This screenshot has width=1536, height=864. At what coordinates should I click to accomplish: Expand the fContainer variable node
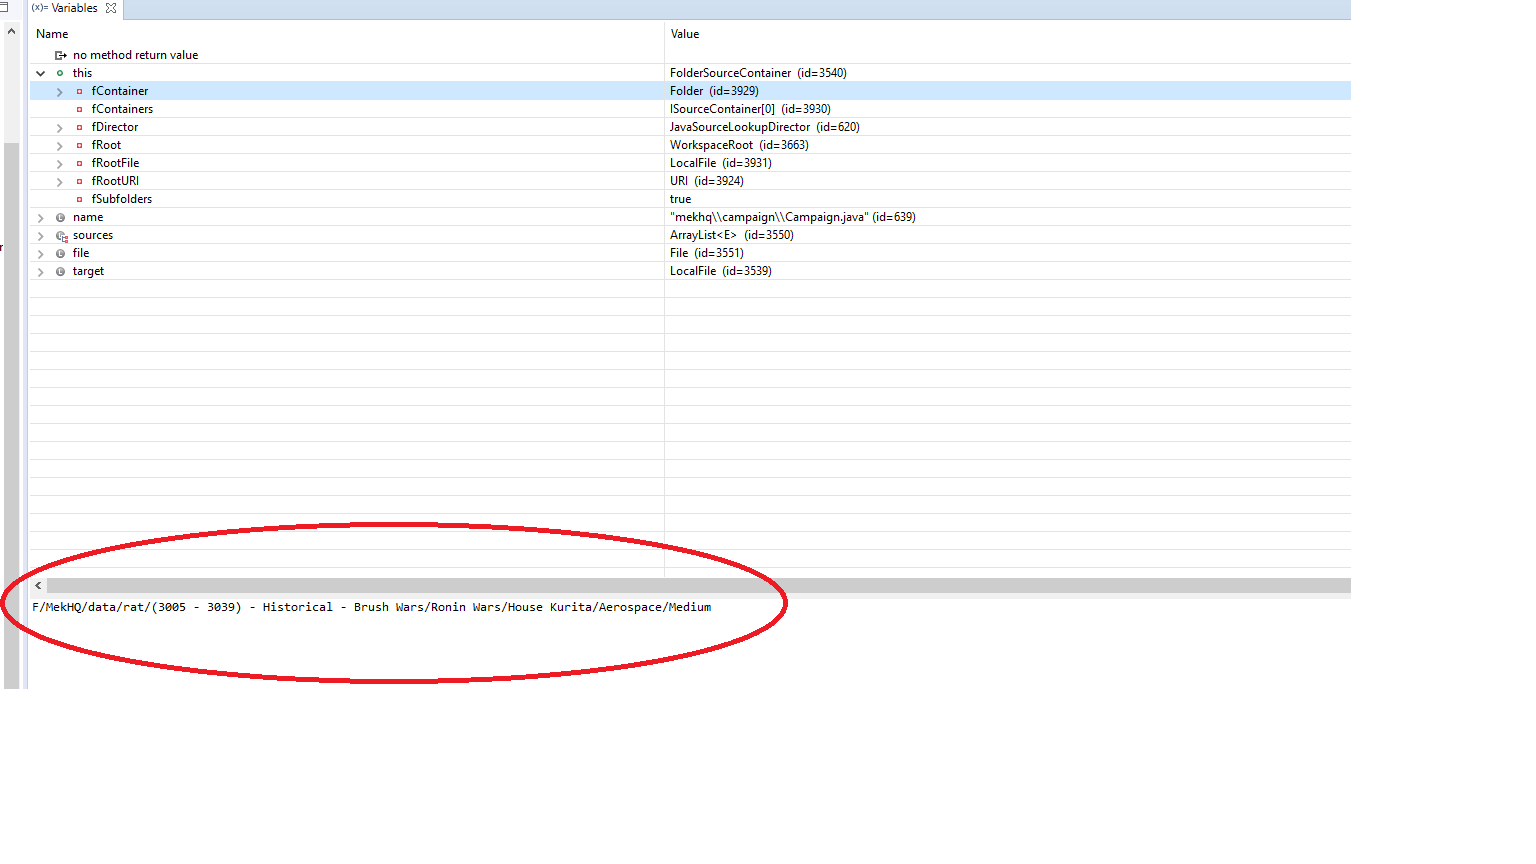click(59, 91)
